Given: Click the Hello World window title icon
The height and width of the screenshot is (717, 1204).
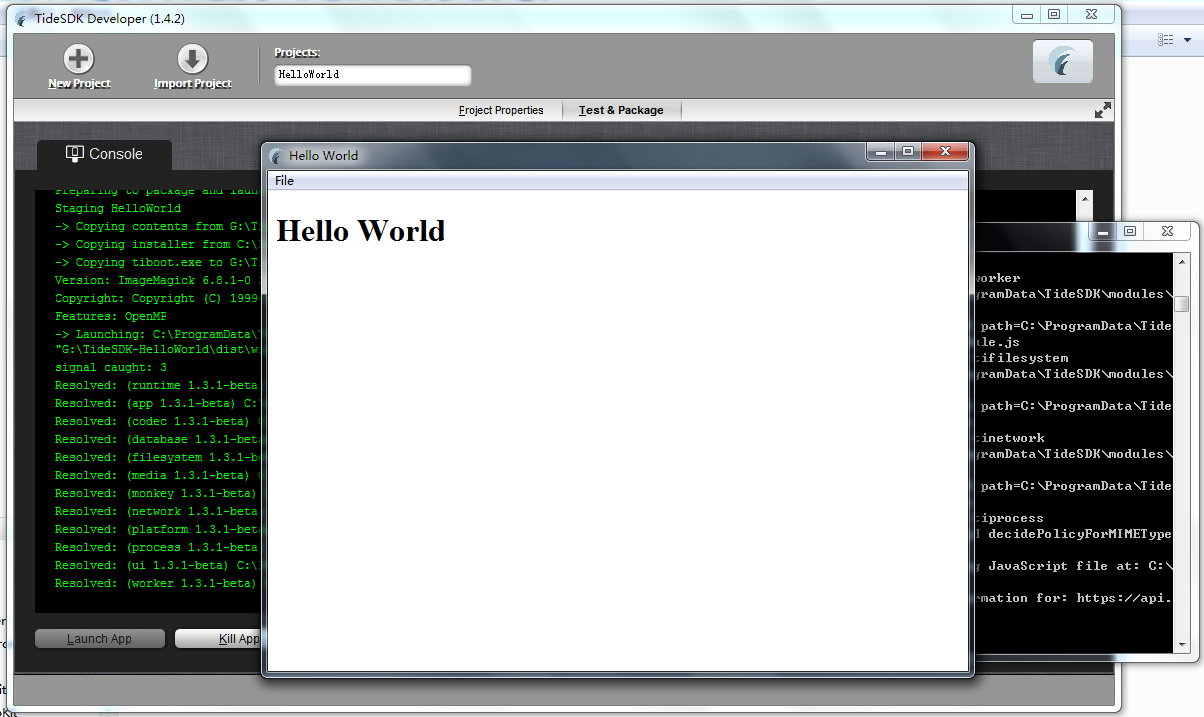Looking at the screenshot, I should pos(277,155).
